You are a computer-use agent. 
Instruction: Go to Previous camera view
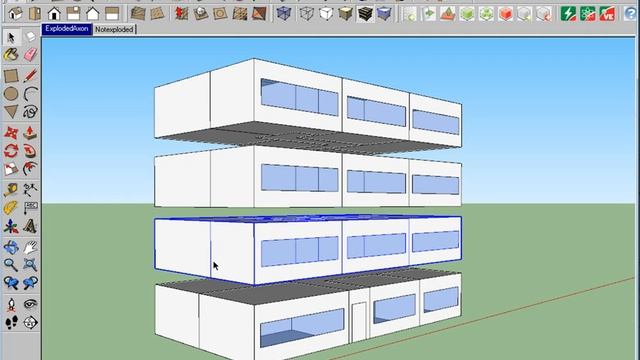(11, 282)
